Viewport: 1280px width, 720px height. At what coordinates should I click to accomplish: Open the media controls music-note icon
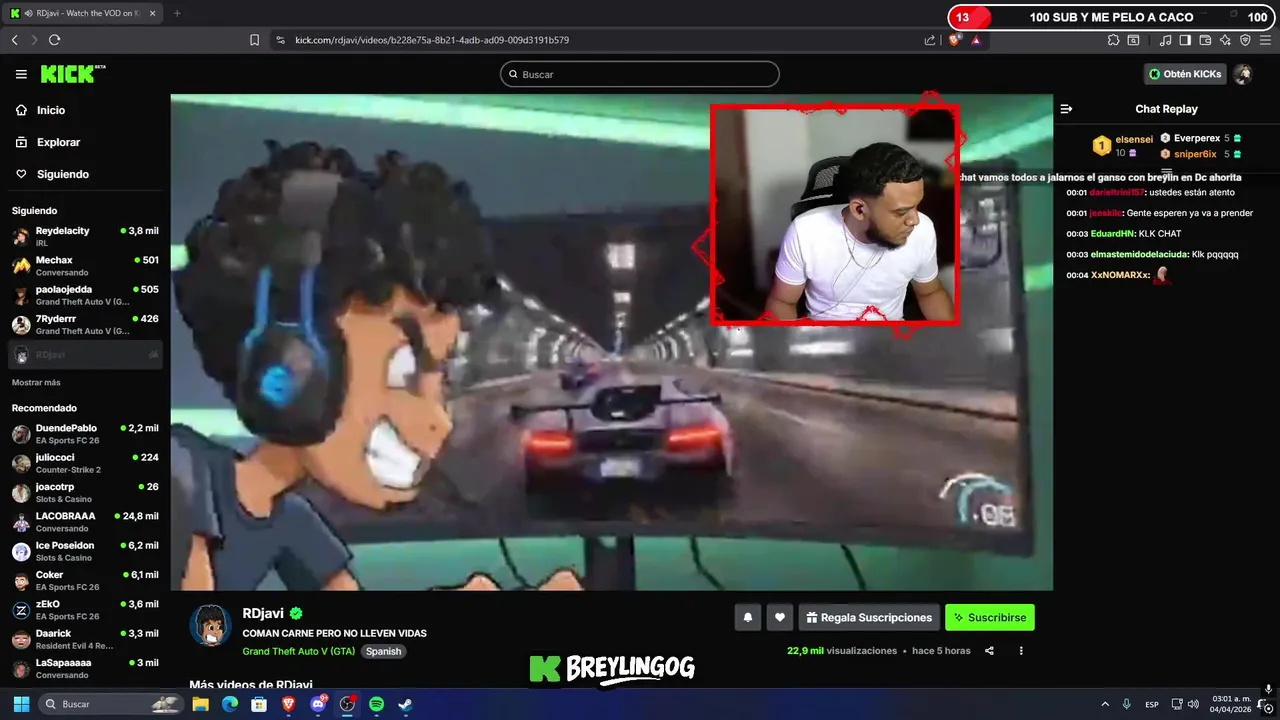pyautogui.click(x=1165, y=40)
